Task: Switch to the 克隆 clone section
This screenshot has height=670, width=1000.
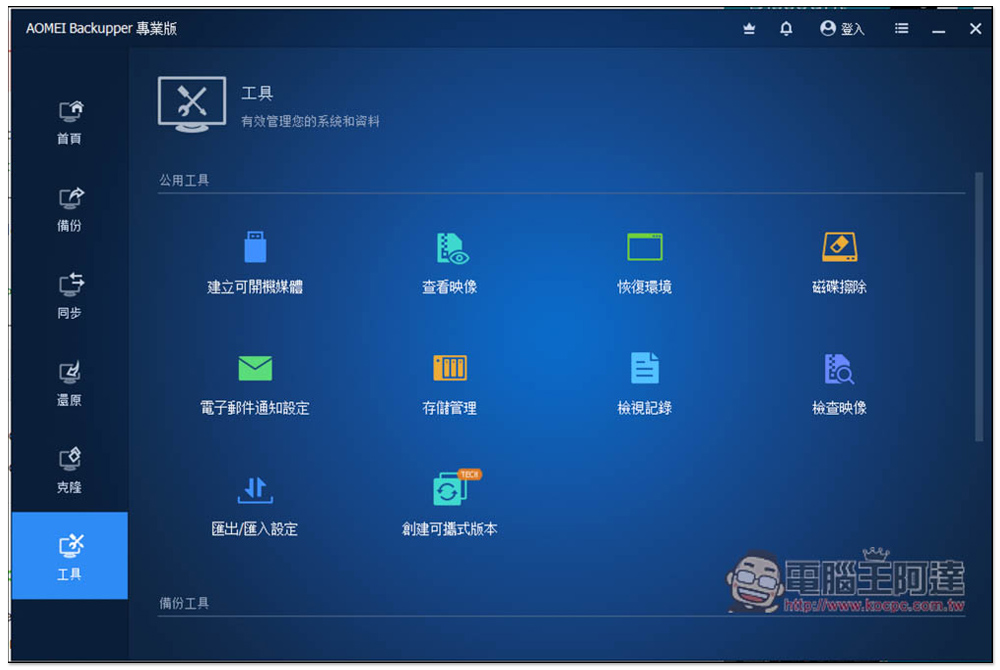Action: [70, 470]
